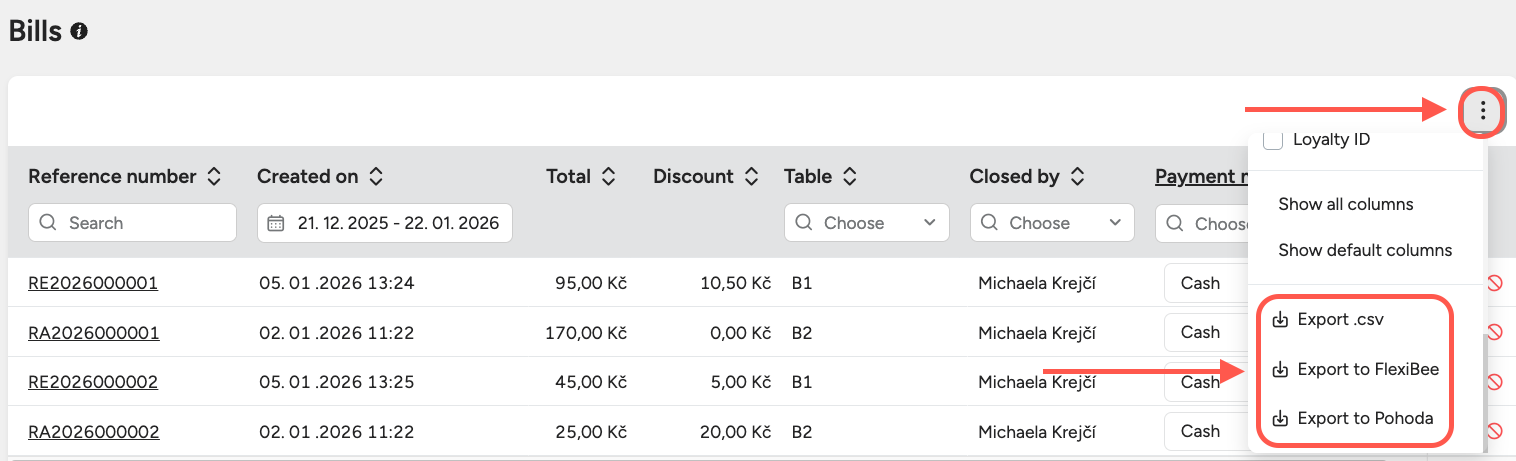Image resolution: width=1516 pixels, height=461 pixels.
Task: Open bill RA2026000001 link
Action: point(94,332)
